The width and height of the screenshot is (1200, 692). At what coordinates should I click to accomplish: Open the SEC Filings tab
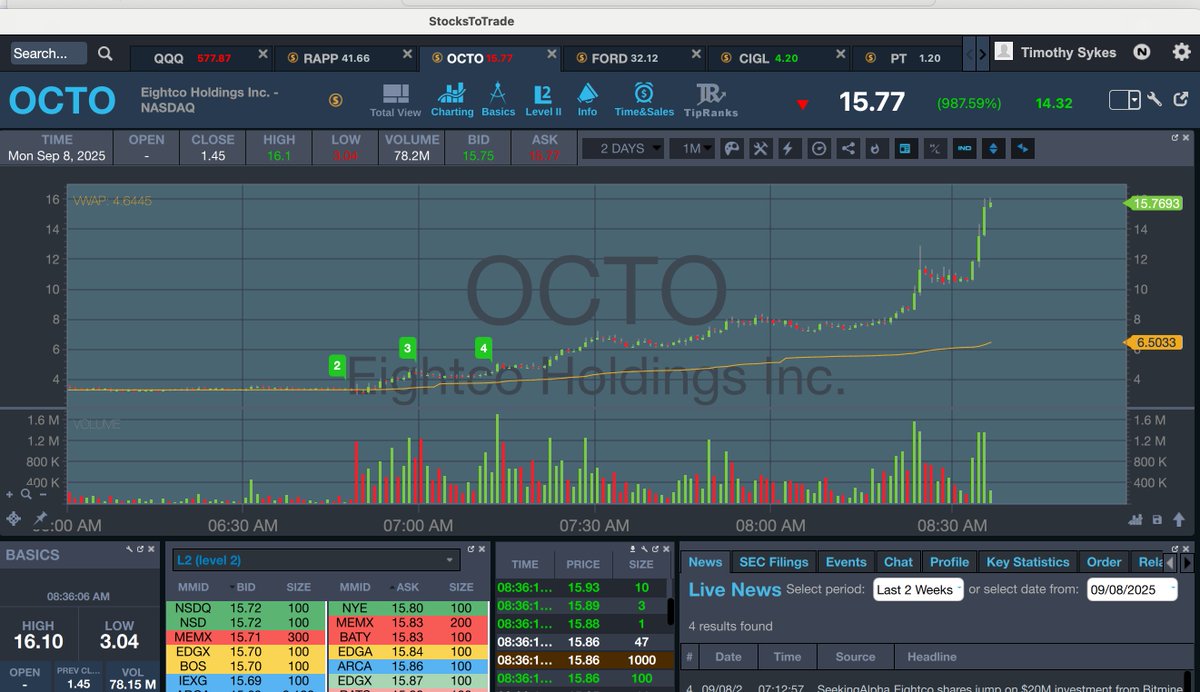(774, 562)
